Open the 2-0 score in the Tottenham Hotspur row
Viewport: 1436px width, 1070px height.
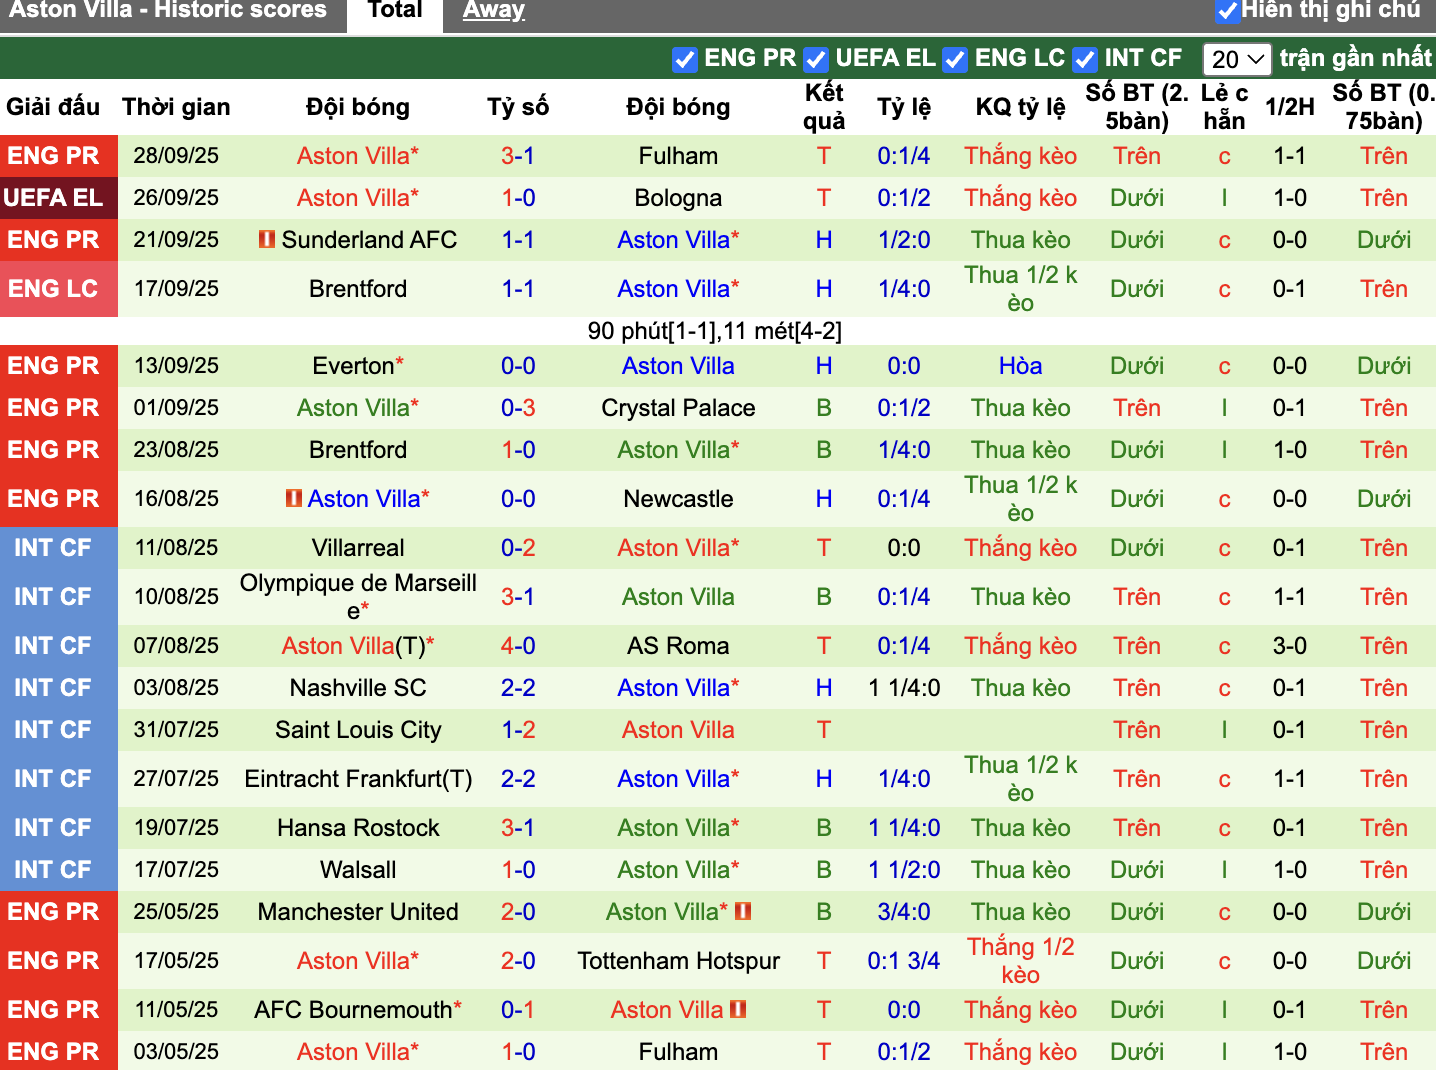coord(518,961)
